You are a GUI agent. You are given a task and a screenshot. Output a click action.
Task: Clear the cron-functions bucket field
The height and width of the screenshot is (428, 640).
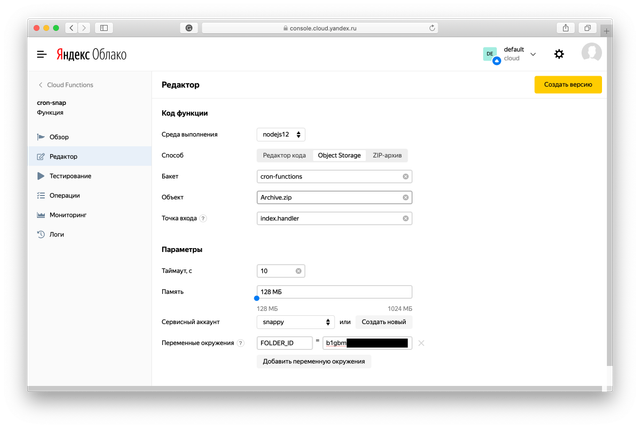(405, 176)
